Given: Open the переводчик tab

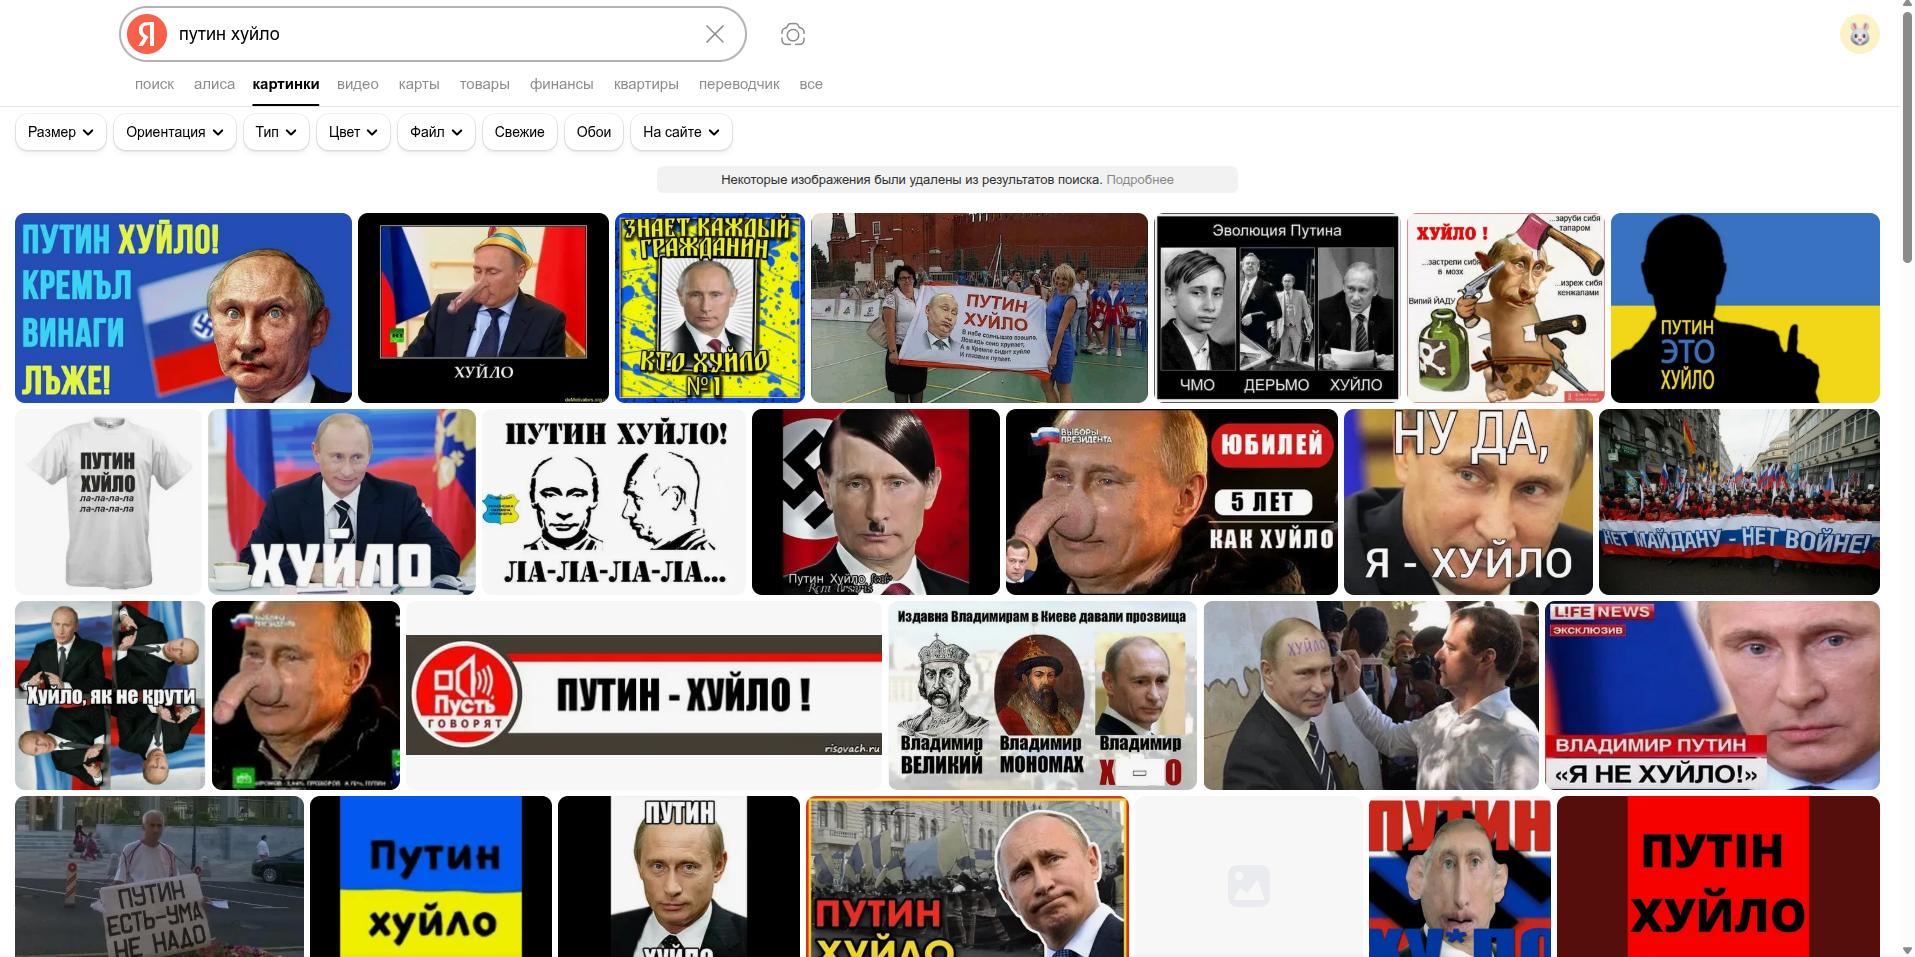Looking at the screenshot, I should (x=739, y=84).
